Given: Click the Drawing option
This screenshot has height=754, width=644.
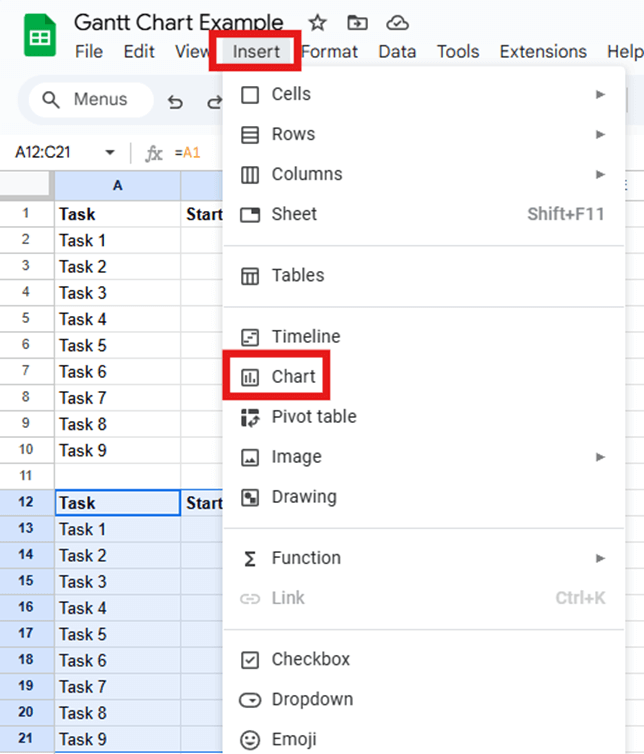Looking at the screenshot, I should [303, 497].
